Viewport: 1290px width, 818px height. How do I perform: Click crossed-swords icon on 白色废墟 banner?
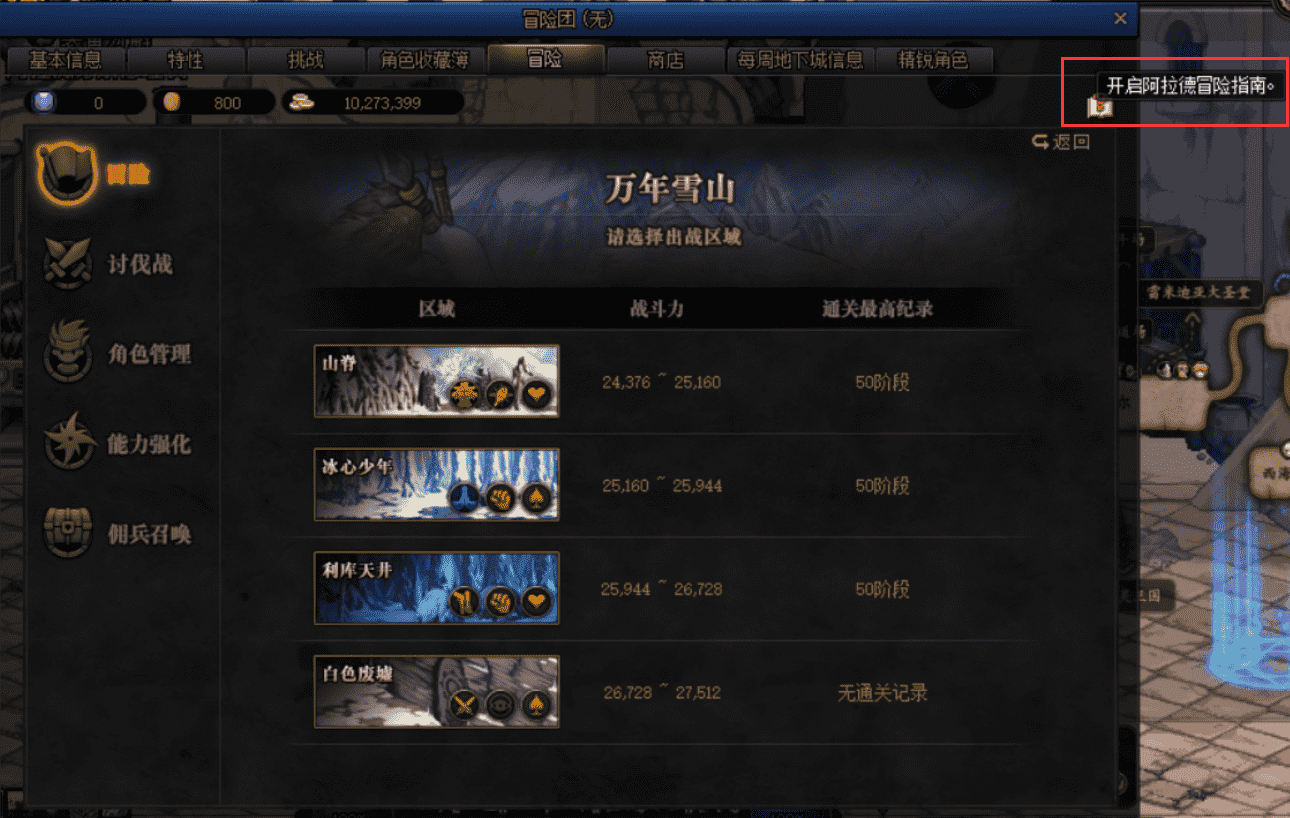pos(464,704)
